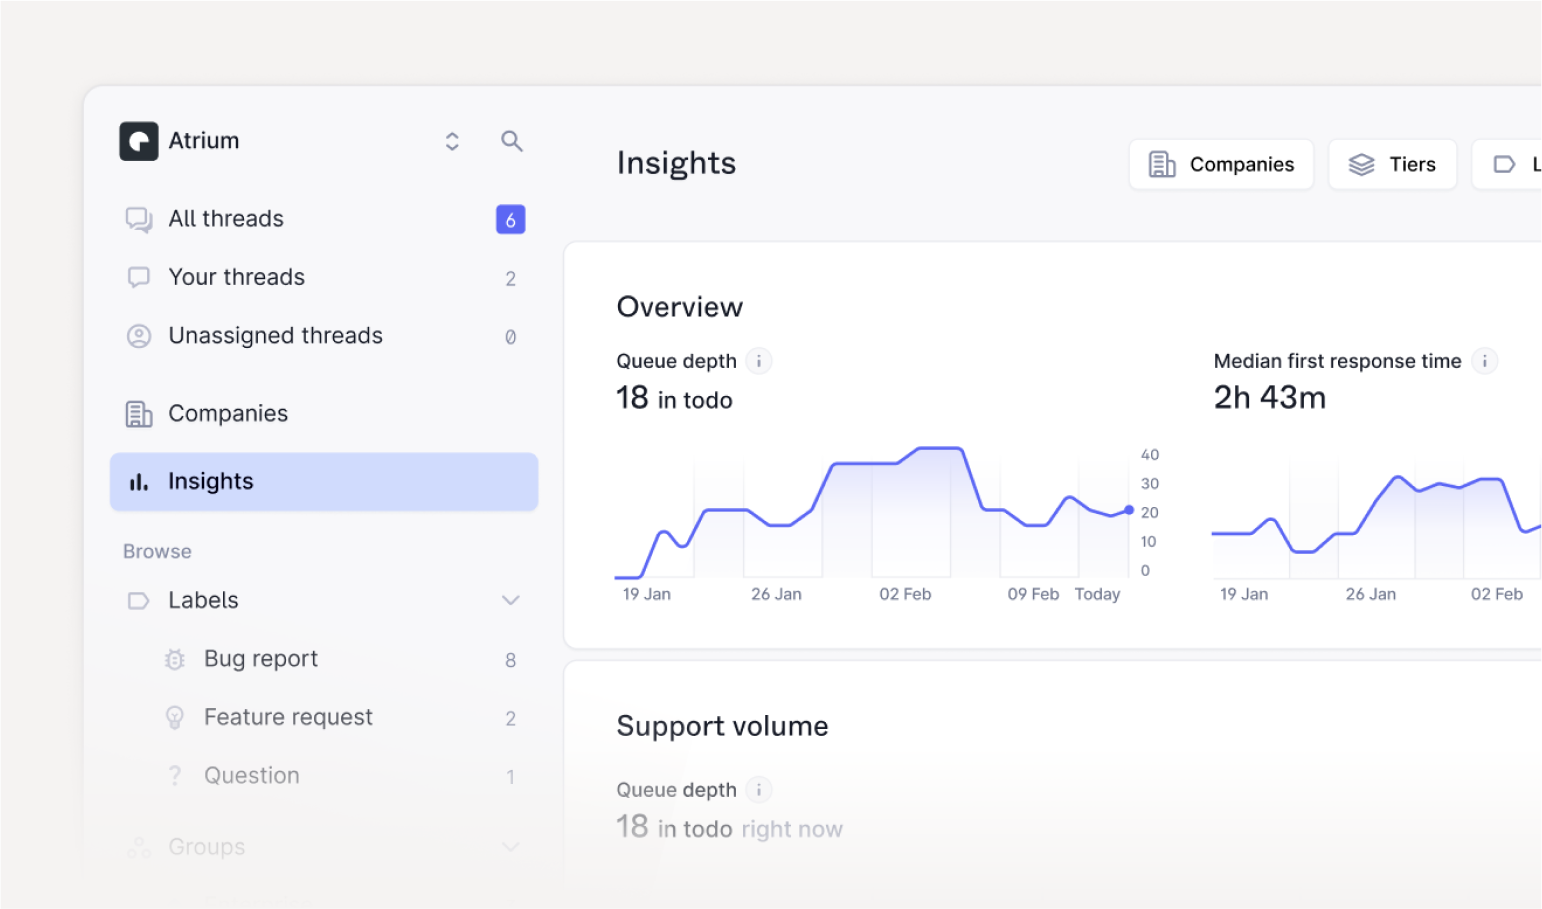Select Companies in the sidebar navigation
This screenshot has height=909, width=1542.
[228, 414]
